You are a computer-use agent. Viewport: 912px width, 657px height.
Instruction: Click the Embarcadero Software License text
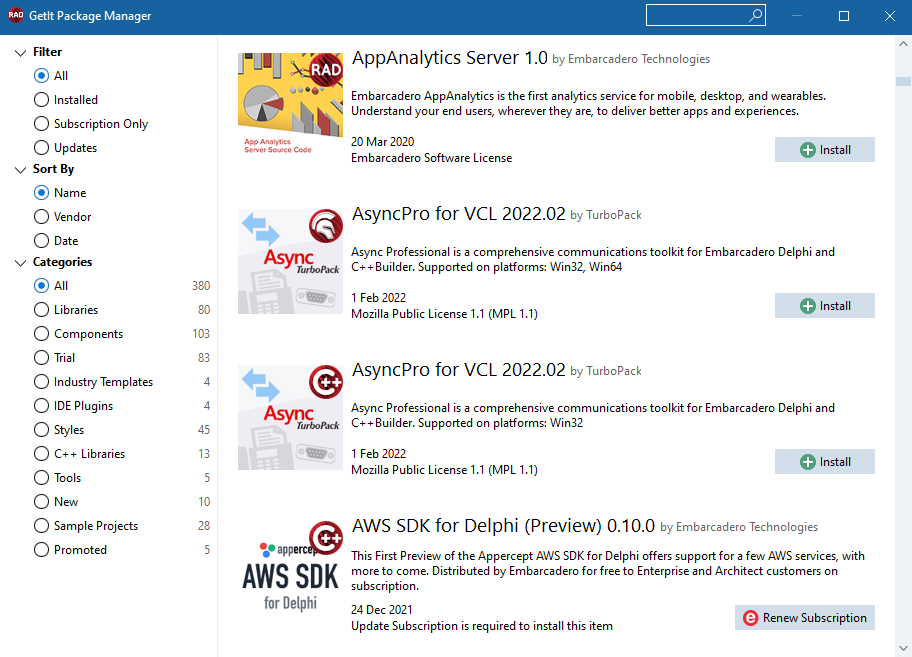click(x=432, y=158)
